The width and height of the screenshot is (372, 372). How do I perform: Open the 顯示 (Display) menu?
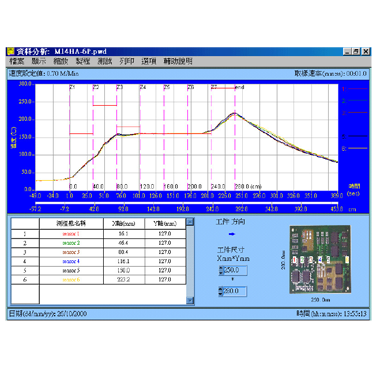[x=39, y=61]
